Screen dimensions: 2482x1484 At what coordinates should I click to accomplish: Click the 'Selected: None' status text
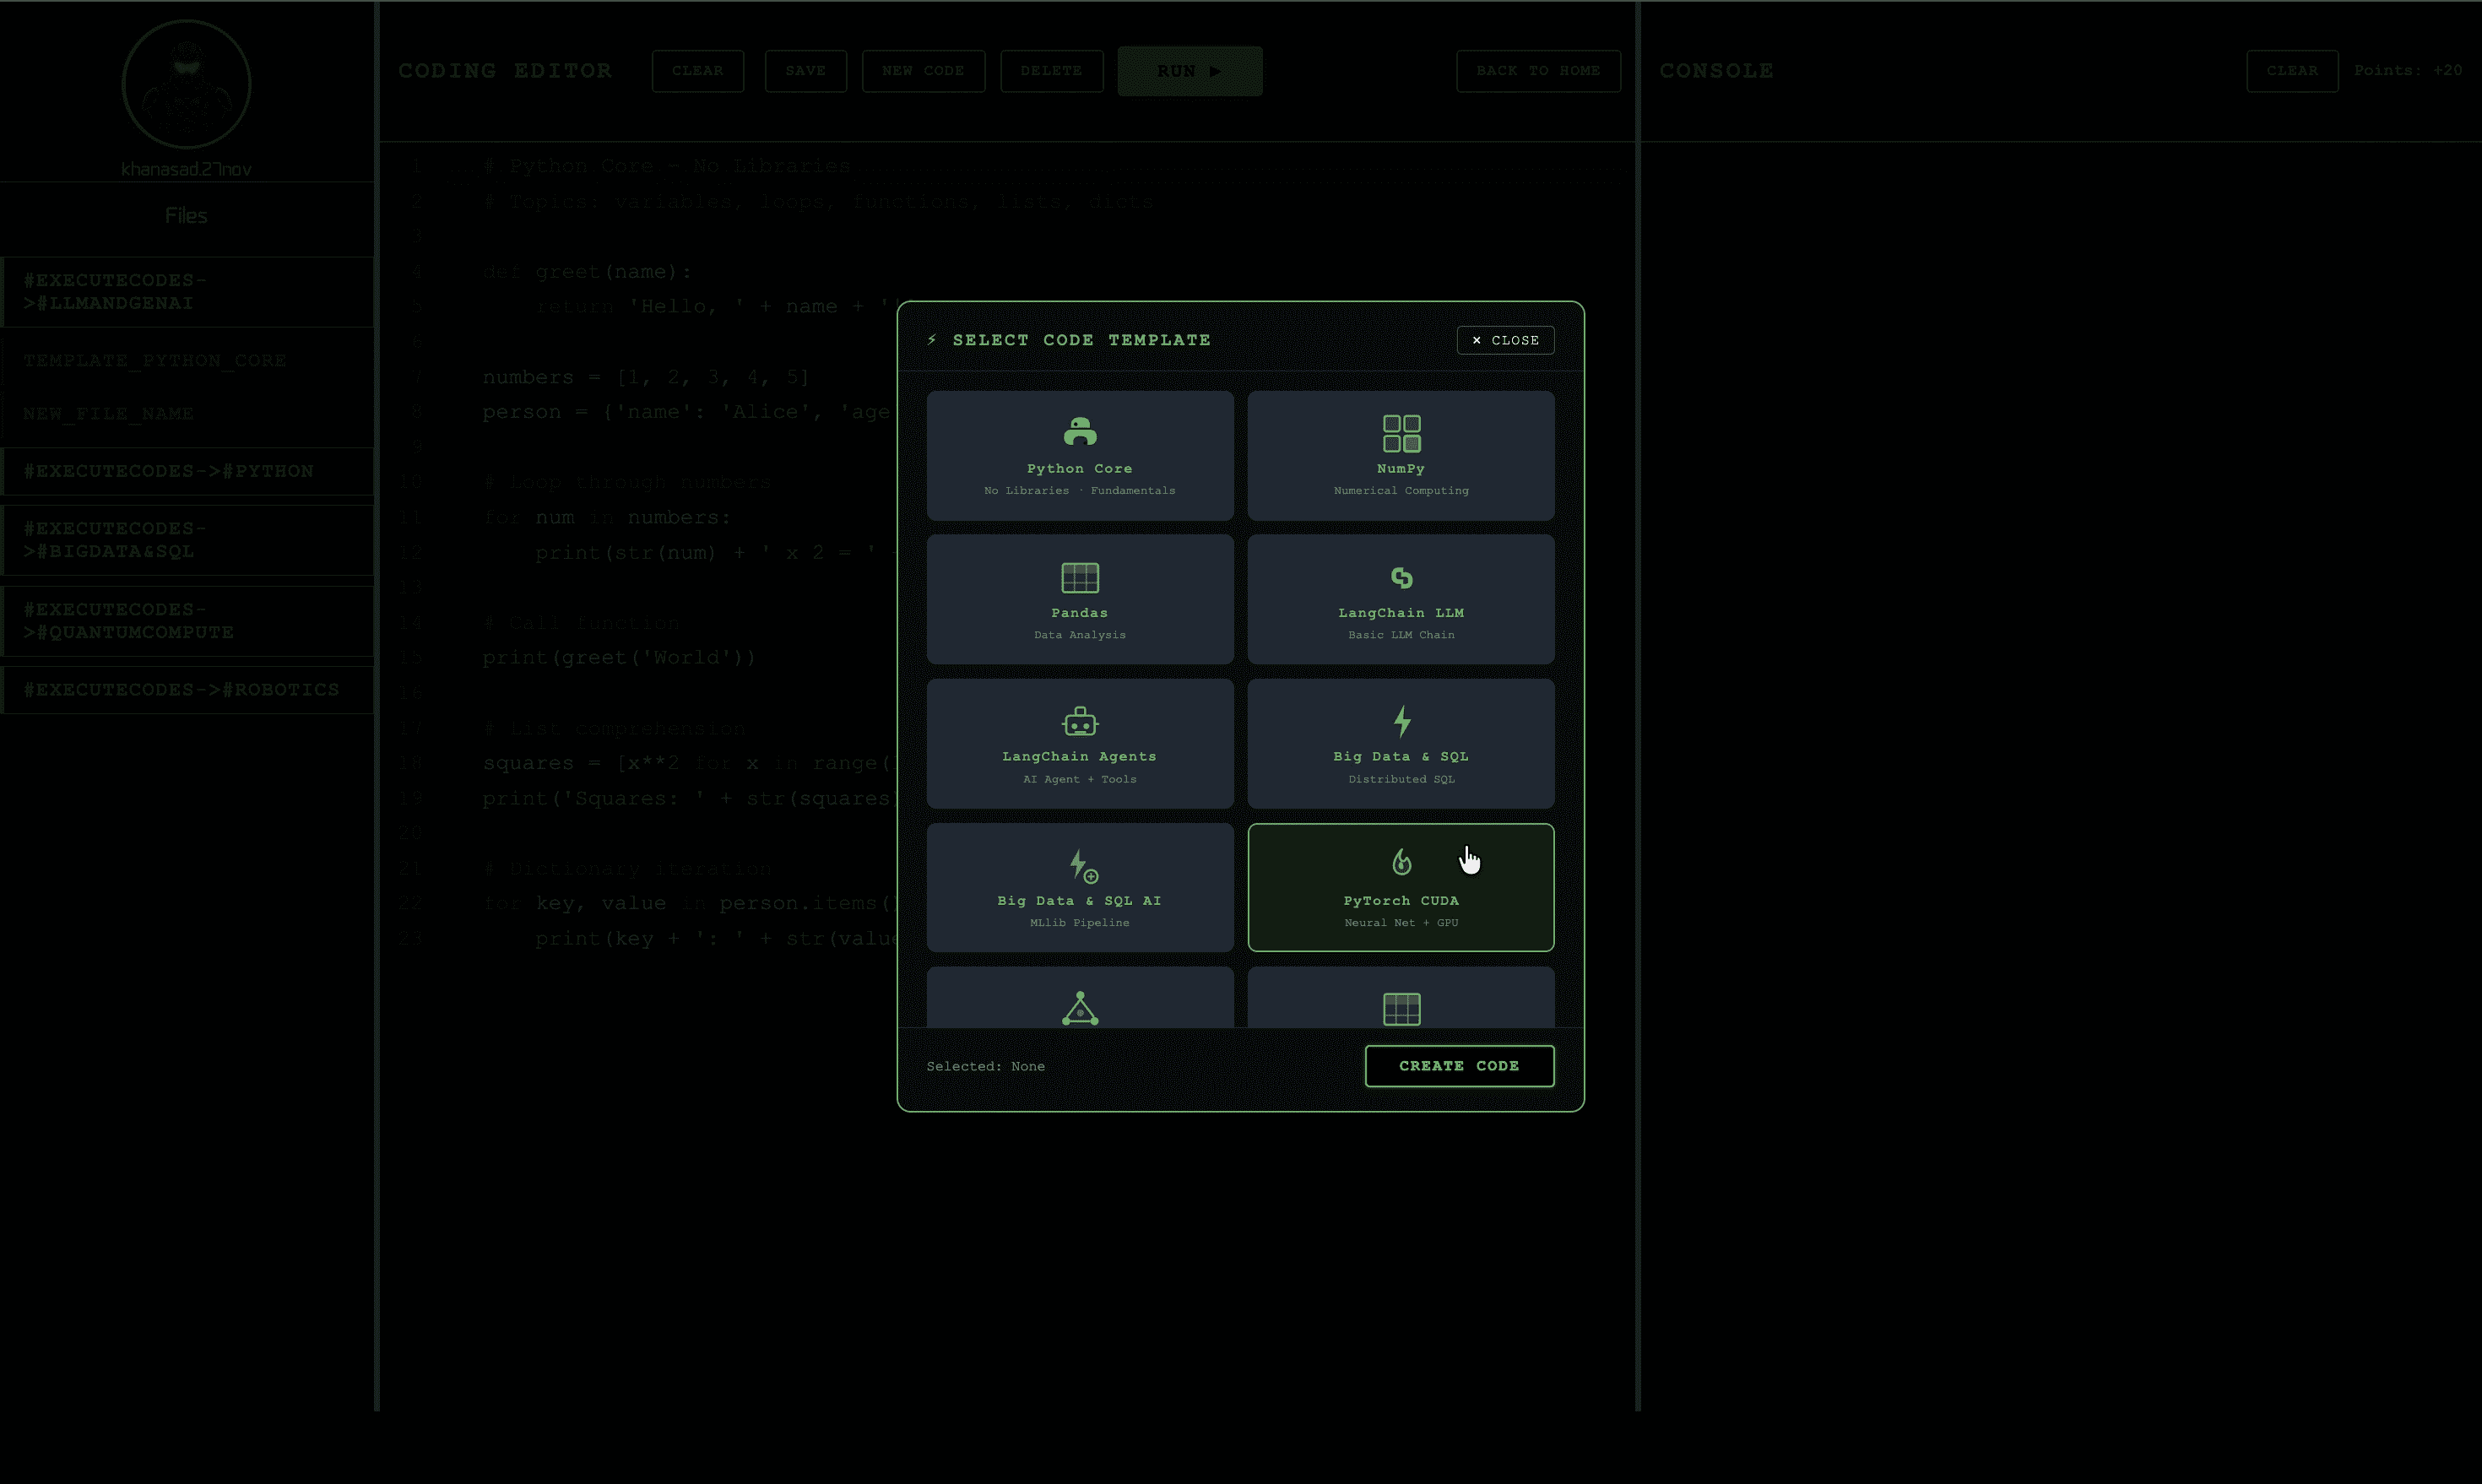(986, 1066)
